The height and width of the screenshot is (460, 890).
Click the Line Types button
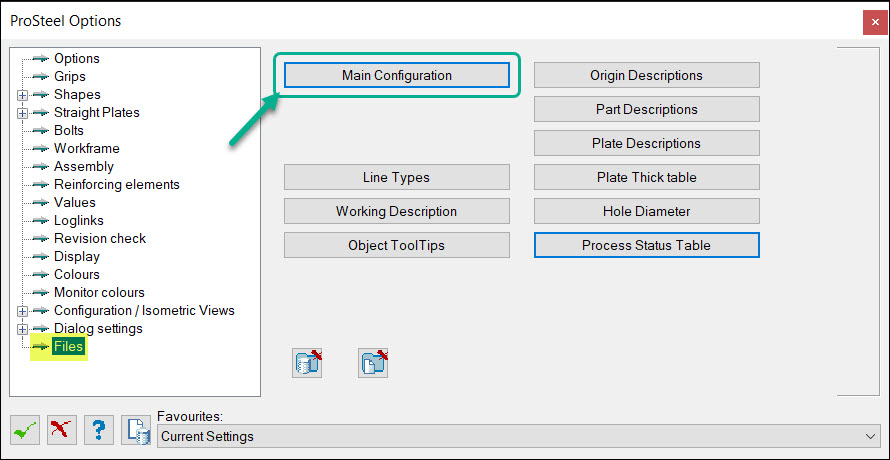[x=397, y=177]
